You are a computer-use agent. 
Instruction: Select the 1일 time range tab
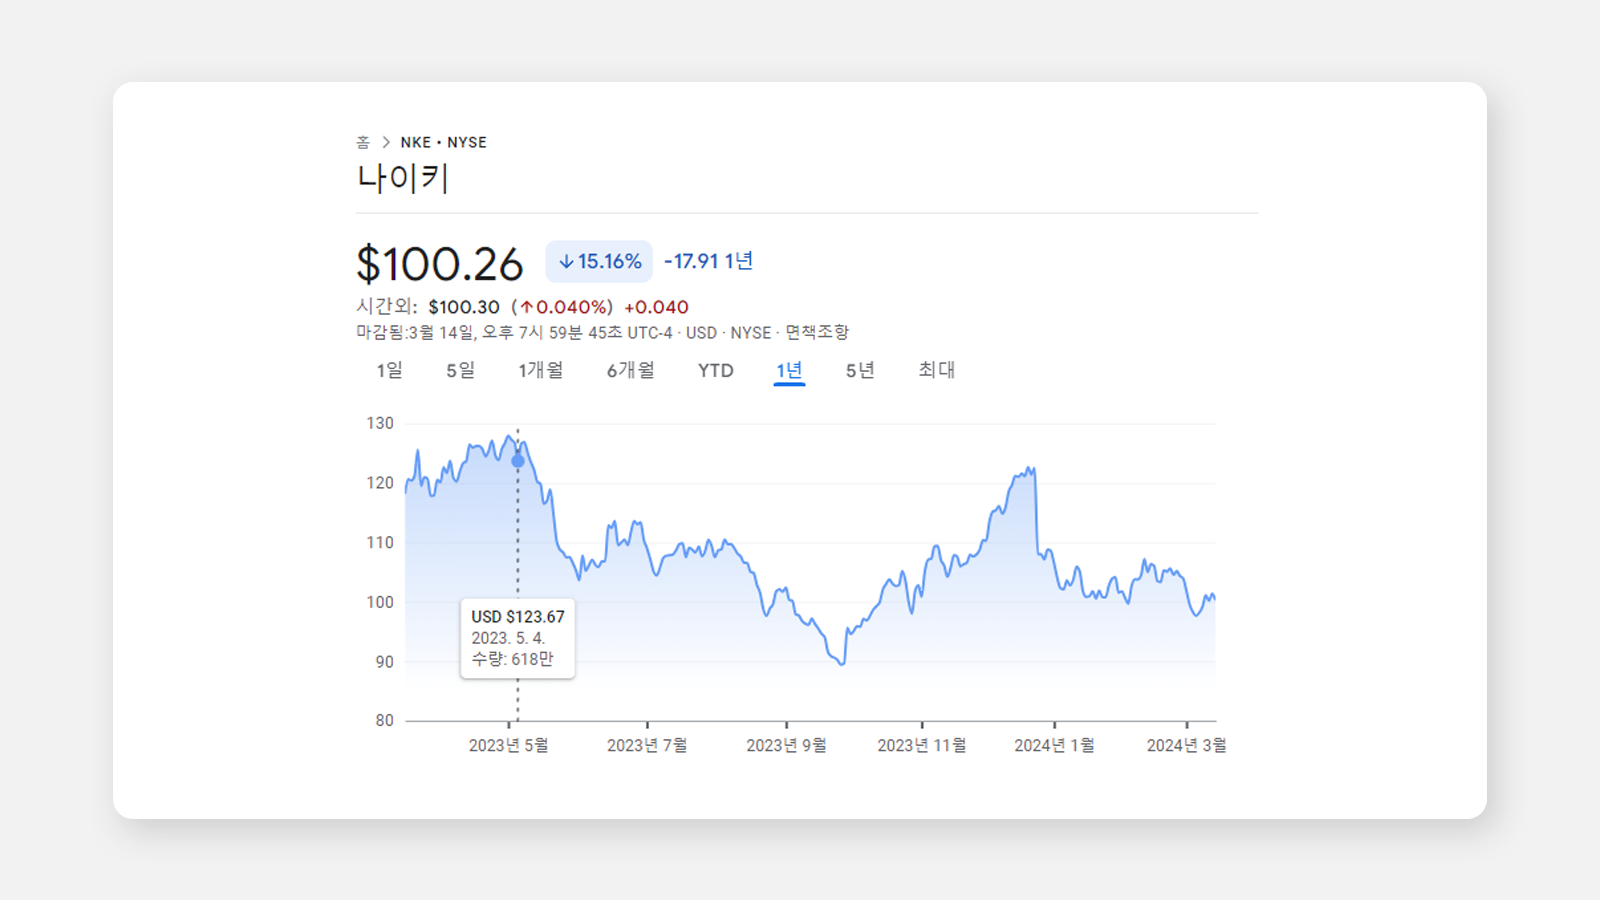(x=389, y=370)
